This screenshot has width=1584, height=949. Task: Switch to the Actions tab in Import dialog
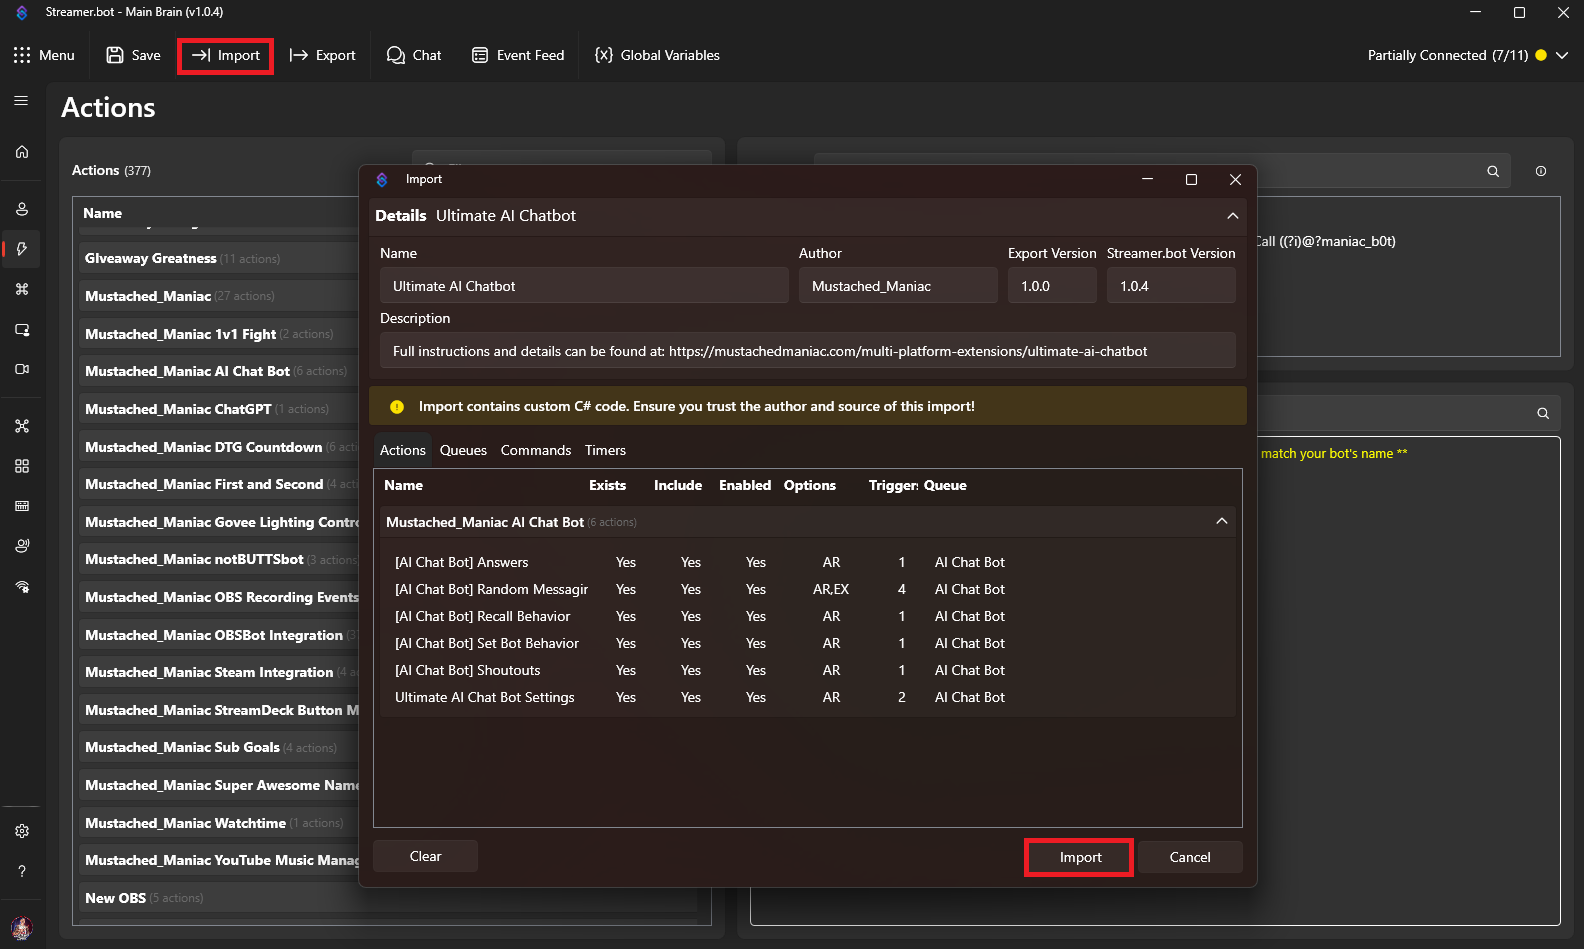pos(403,450)
